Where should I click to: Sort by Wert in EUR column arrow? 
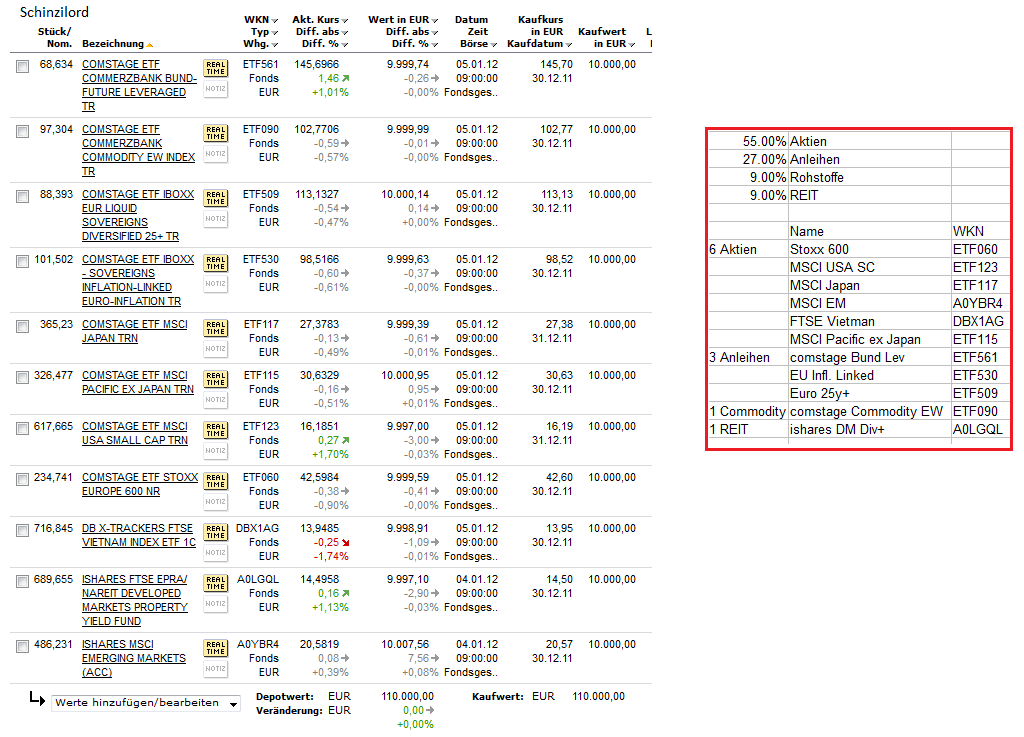pos(435,21)
